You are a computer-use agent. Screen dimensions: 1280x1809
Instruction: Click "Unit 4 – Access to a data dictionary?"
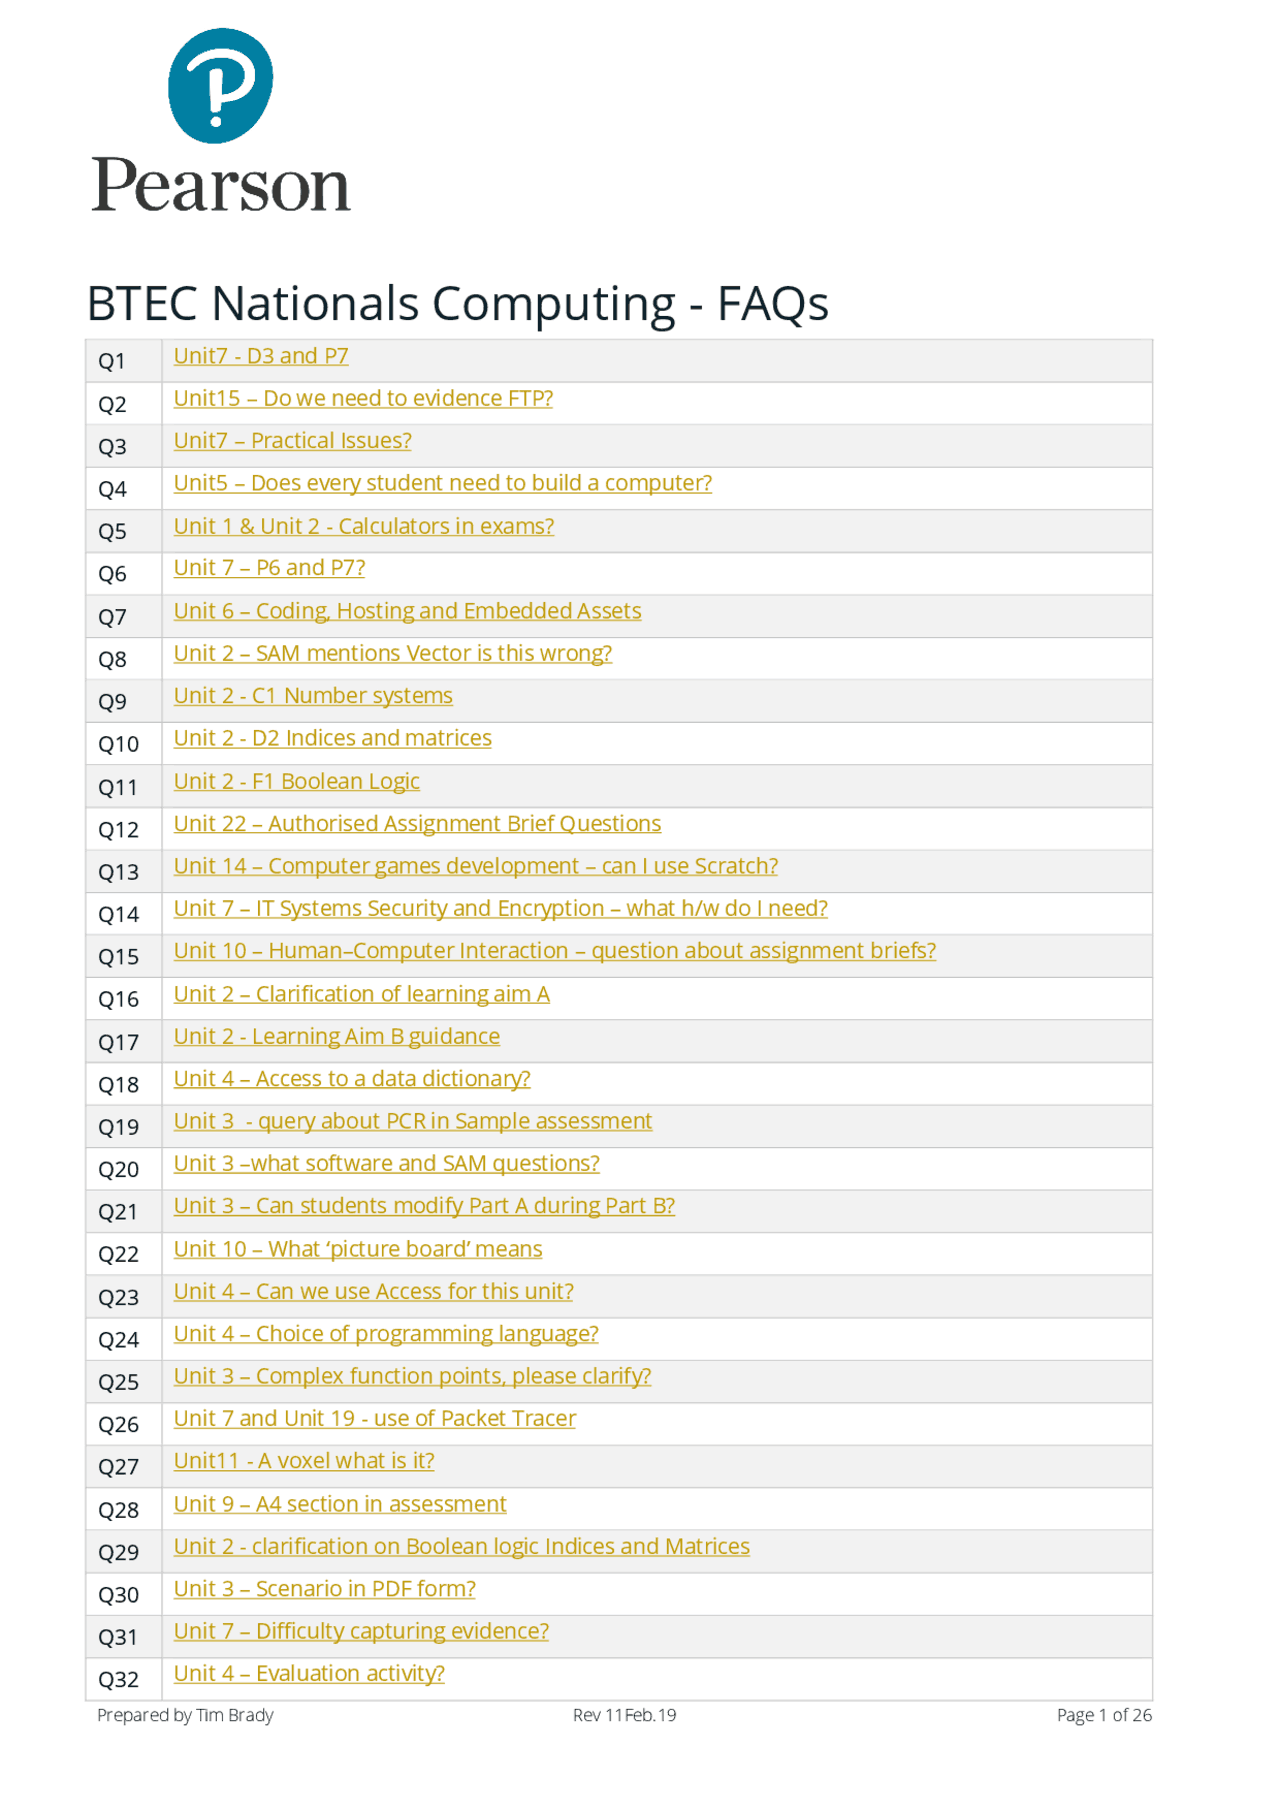(351, 1079)
